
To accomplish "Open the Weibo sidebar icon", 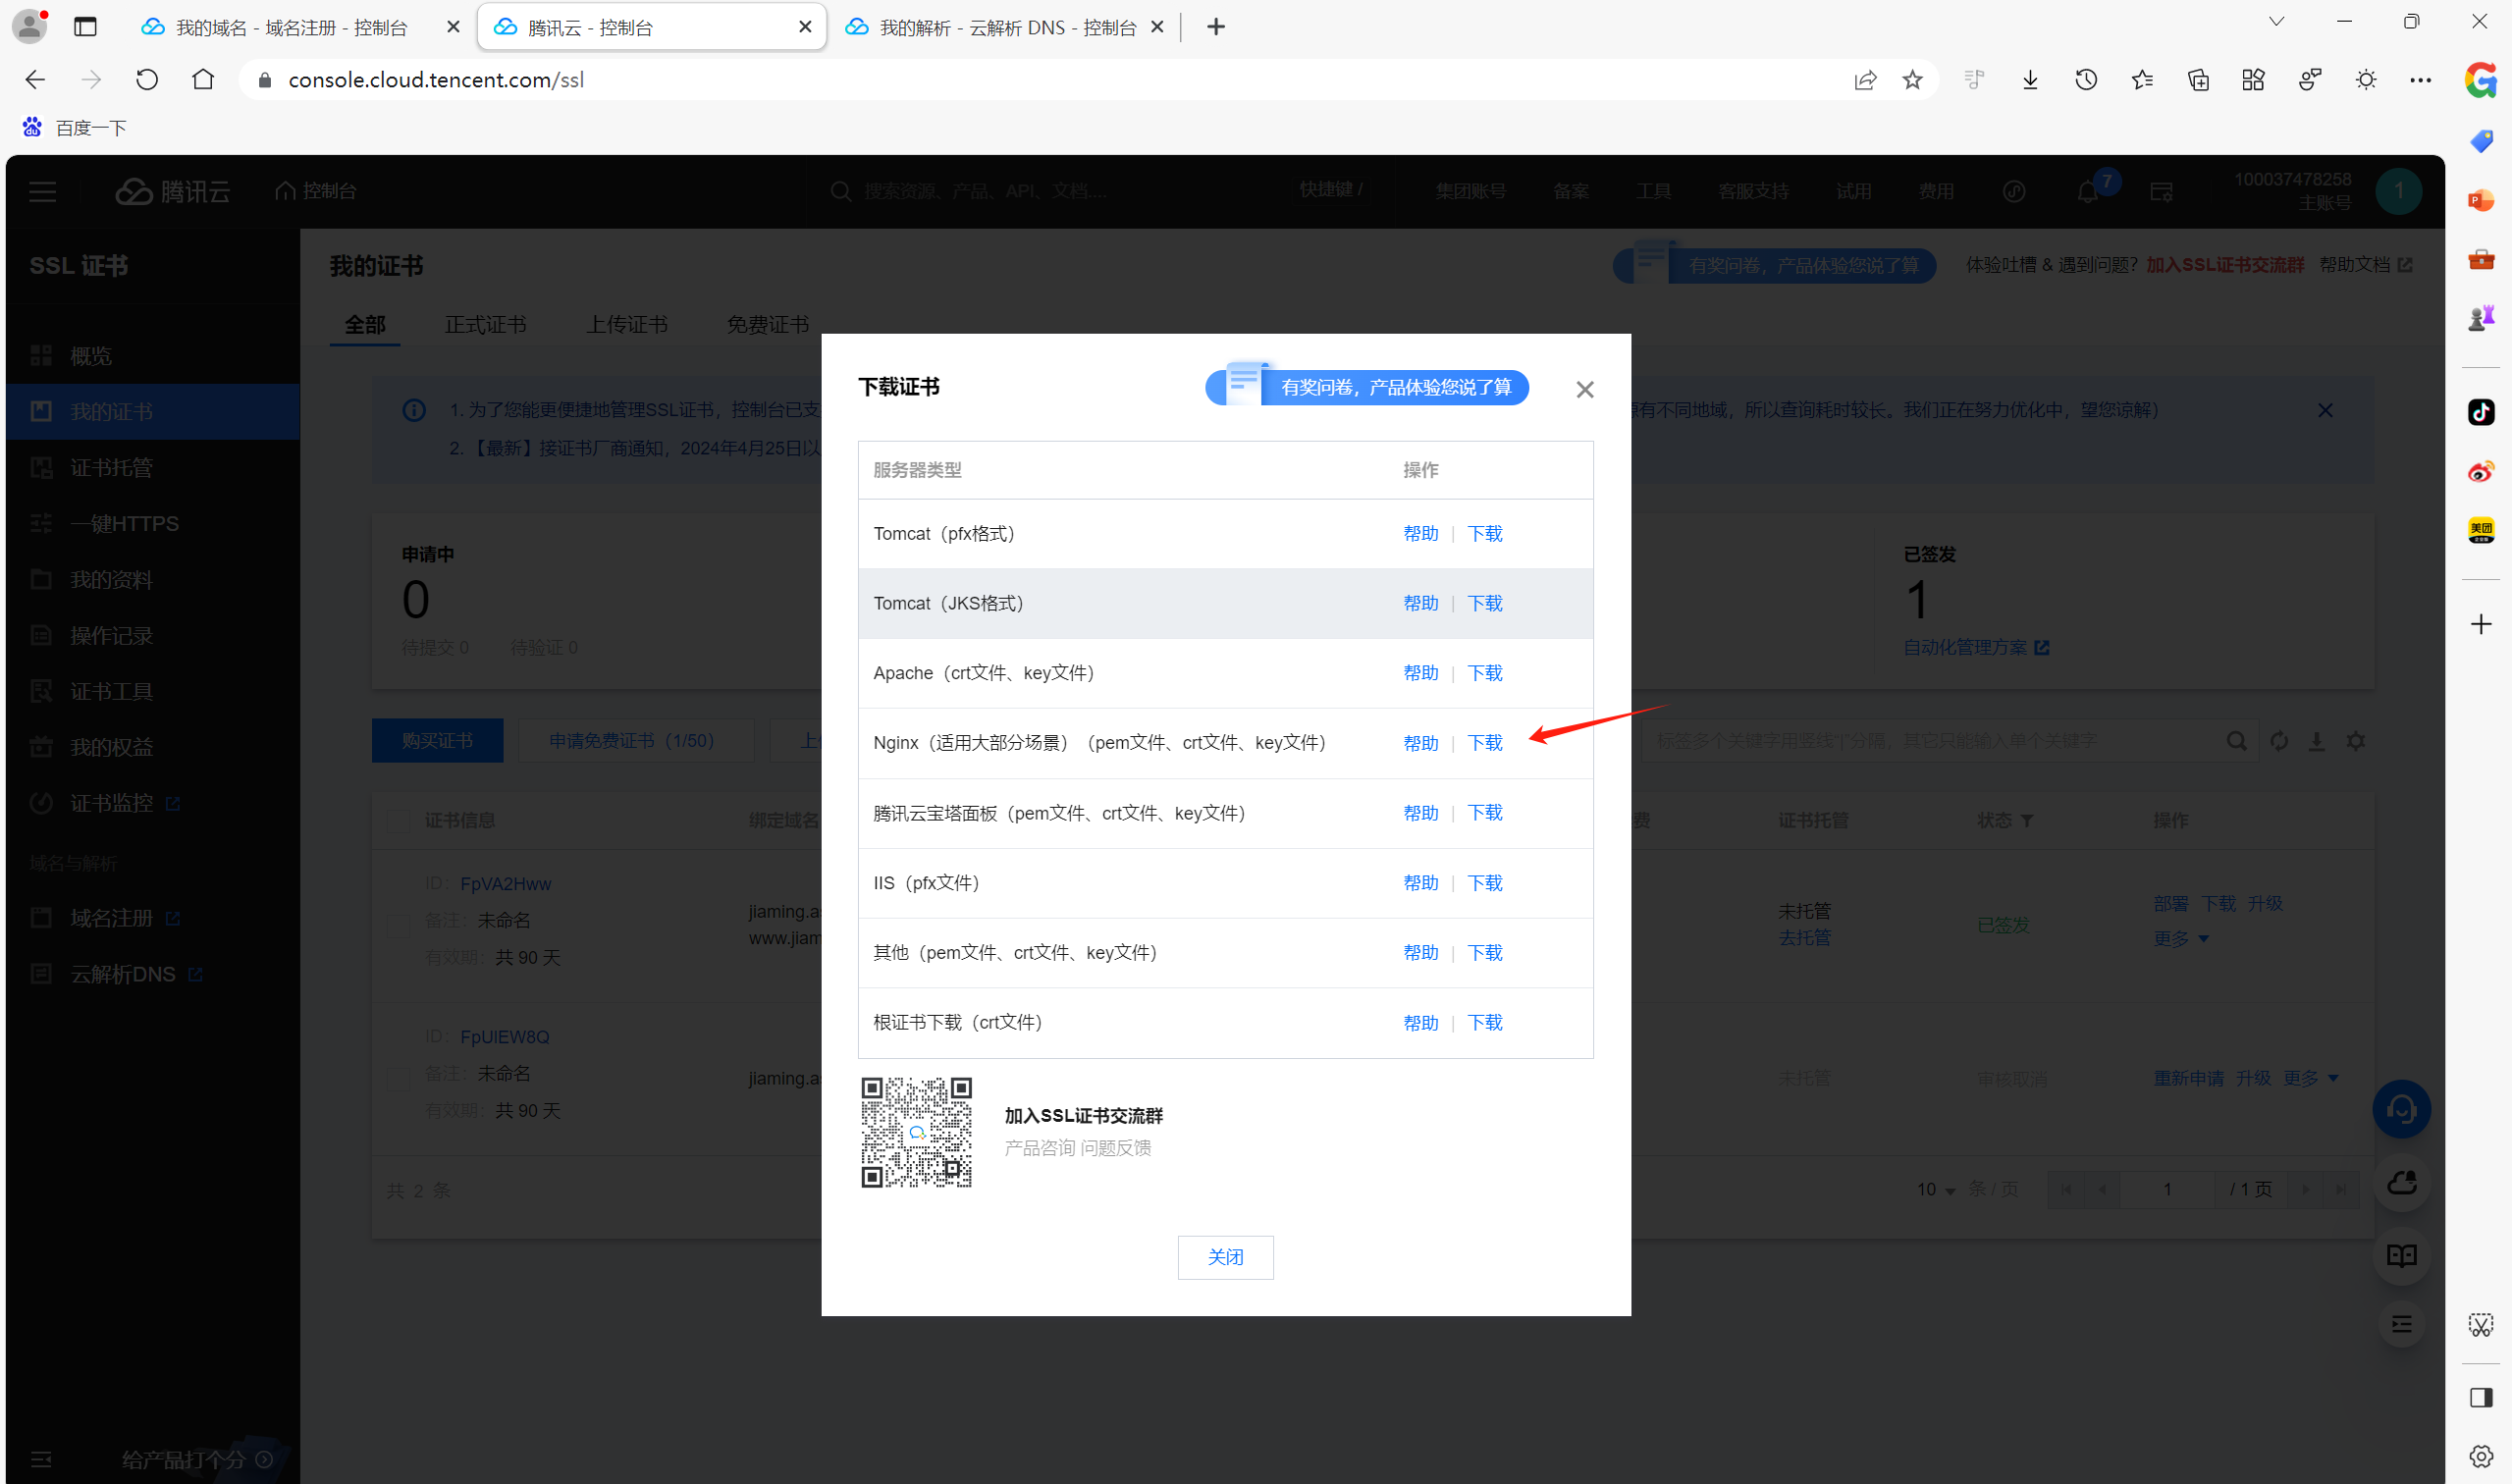I will (2480, 471).
